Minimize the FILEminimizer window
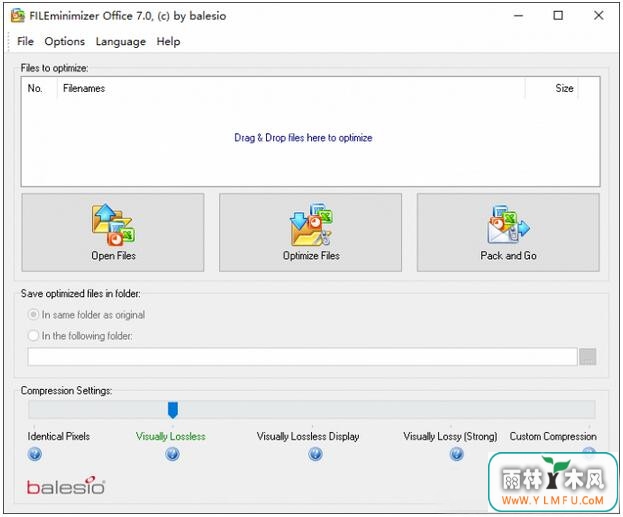 coord(518,15)
